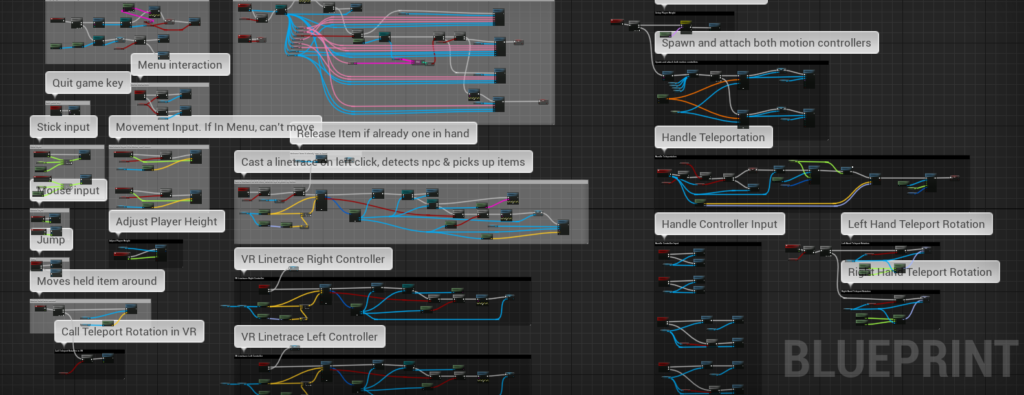Image resolution: width=1024 pixels, height=395 pixels.
Task: Click the 'Handle Controller Input' comment bubble
Action: coord(720,224)
